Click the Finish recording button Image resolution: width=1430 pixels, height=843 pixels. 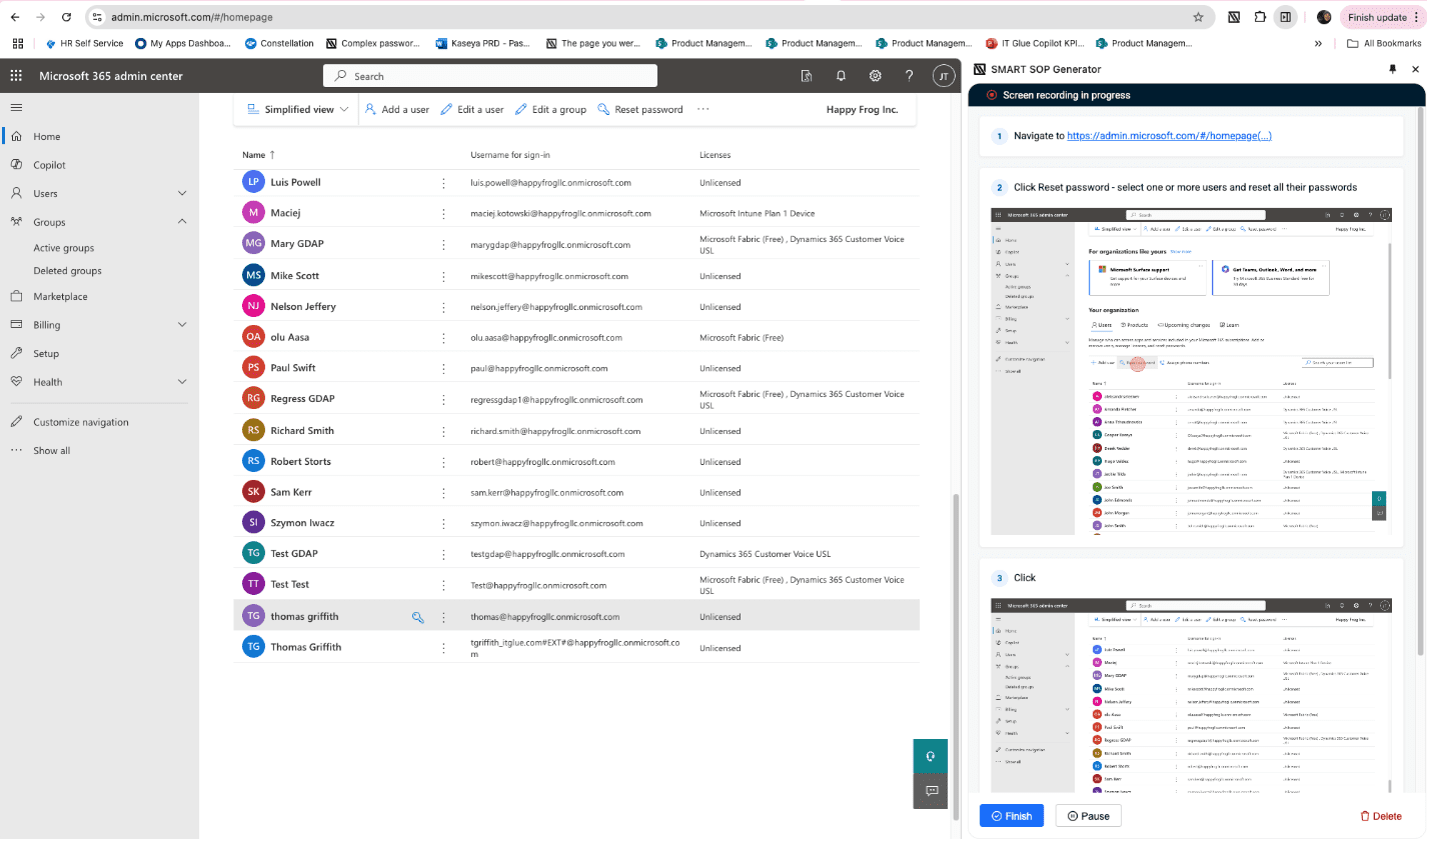tap(1011, 816)
